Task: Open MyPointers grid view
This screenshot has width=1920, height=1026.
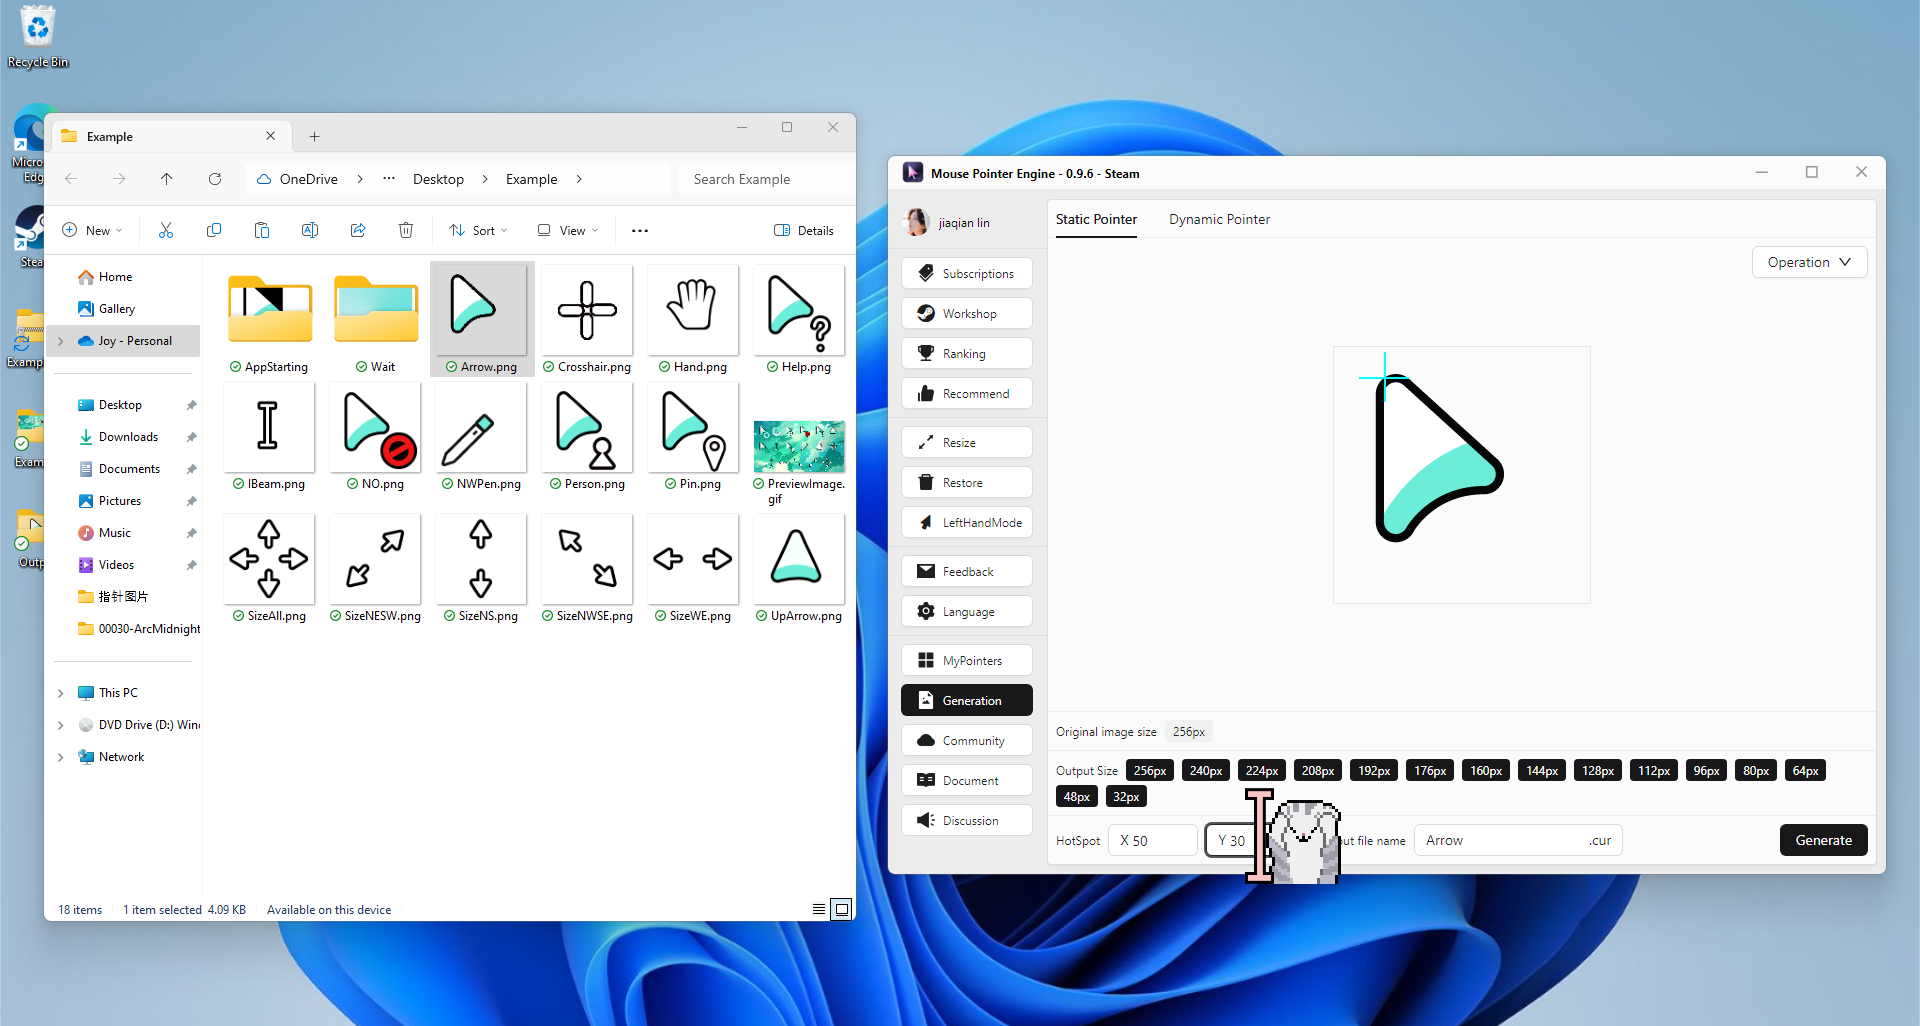Action: pyautogui.click(x=966, y=661)
